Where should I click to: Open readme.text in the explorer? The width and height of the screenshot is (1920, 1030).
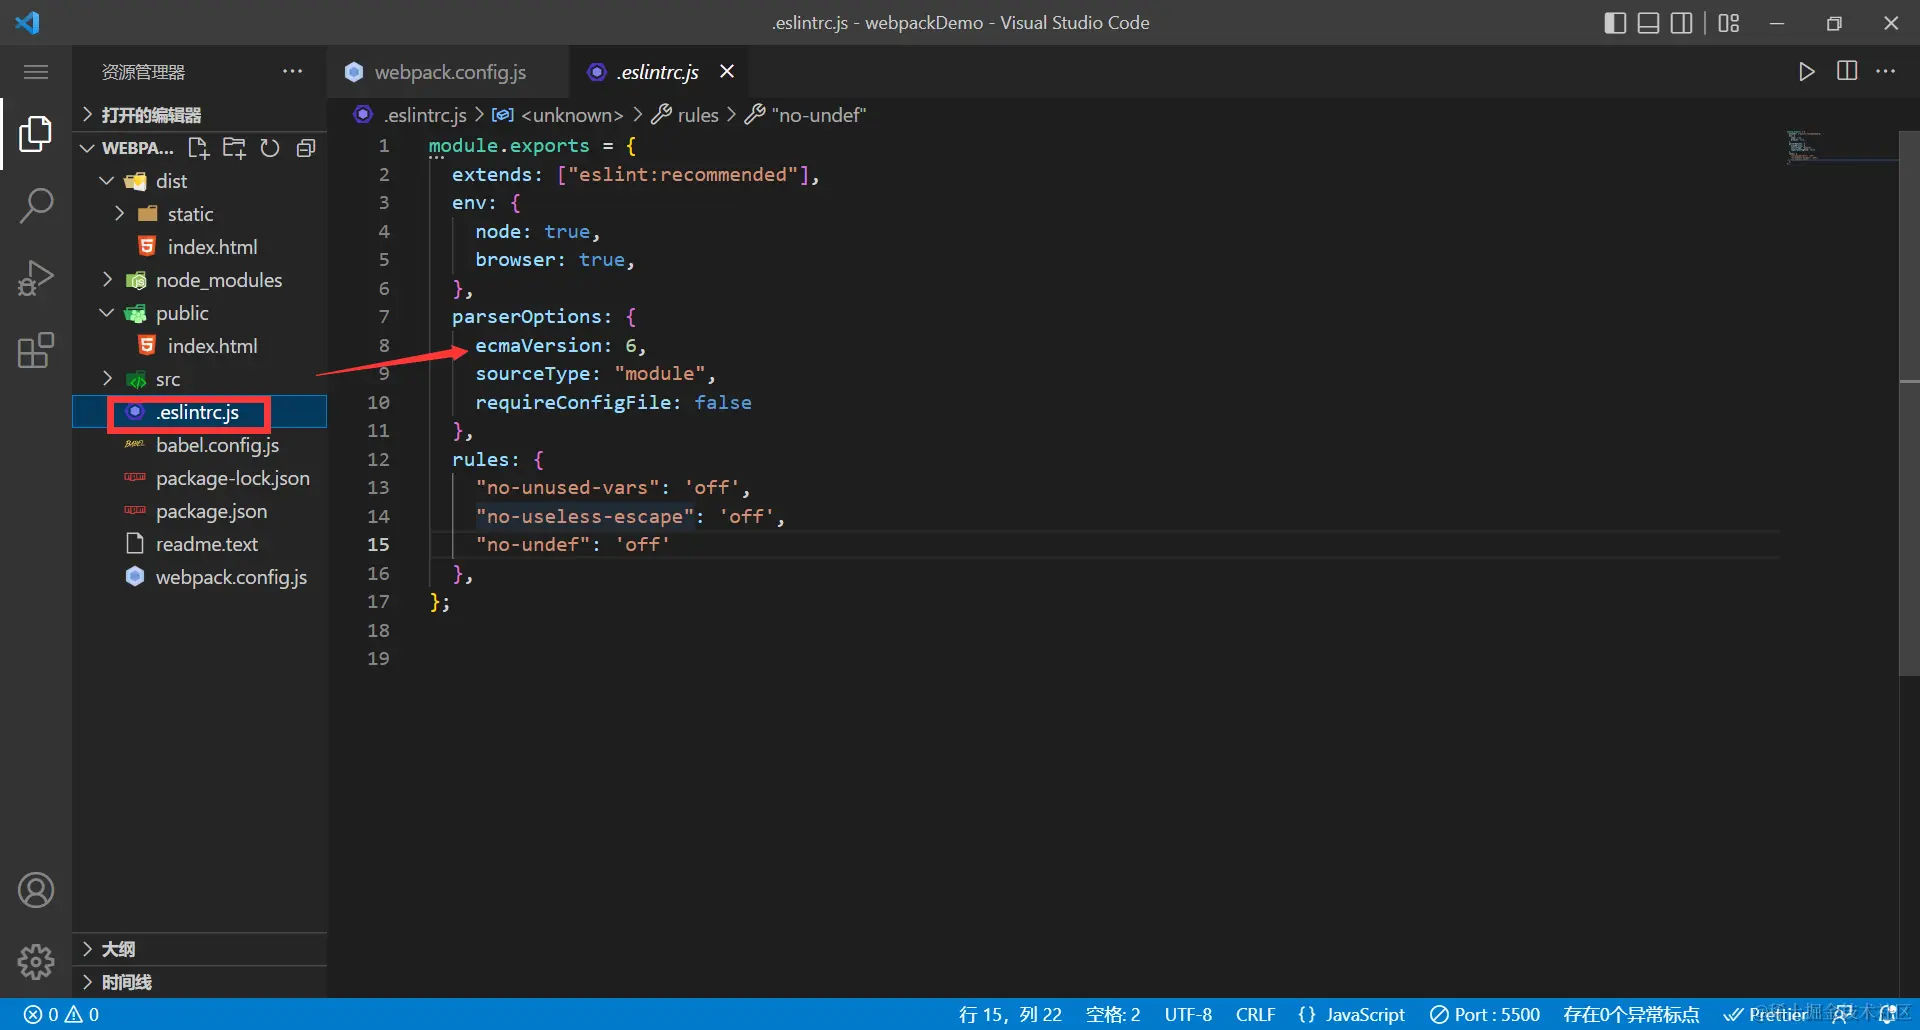click(x=206, y=544)
